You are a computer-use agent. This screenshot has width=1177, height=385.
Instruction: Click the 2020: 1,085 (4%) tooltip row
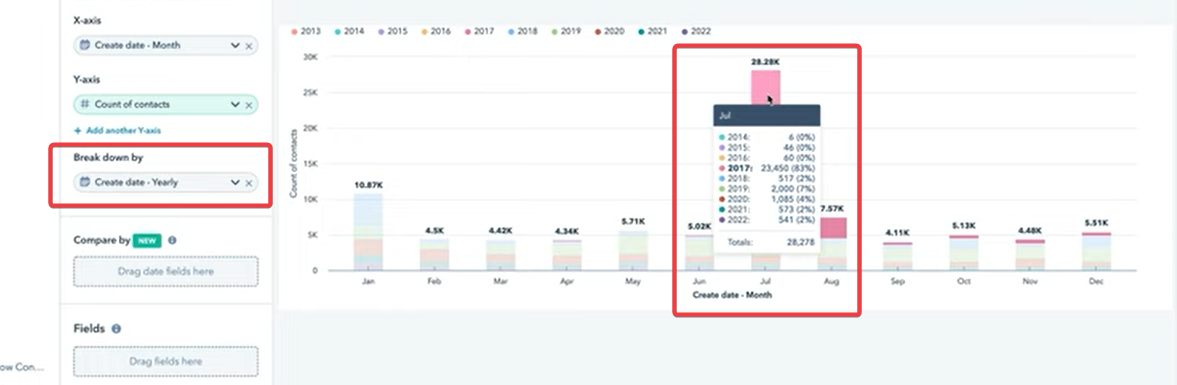767,200
